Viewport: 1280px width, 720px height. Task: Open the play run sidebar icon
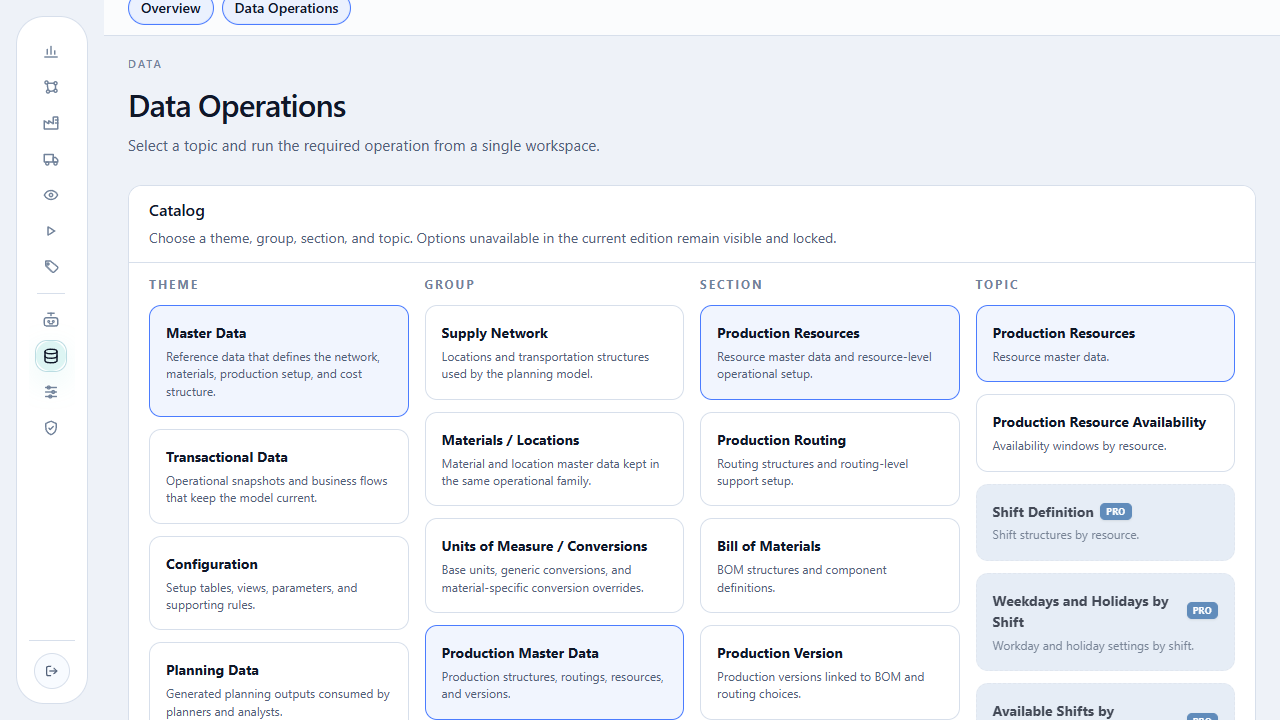click(51, 231)
